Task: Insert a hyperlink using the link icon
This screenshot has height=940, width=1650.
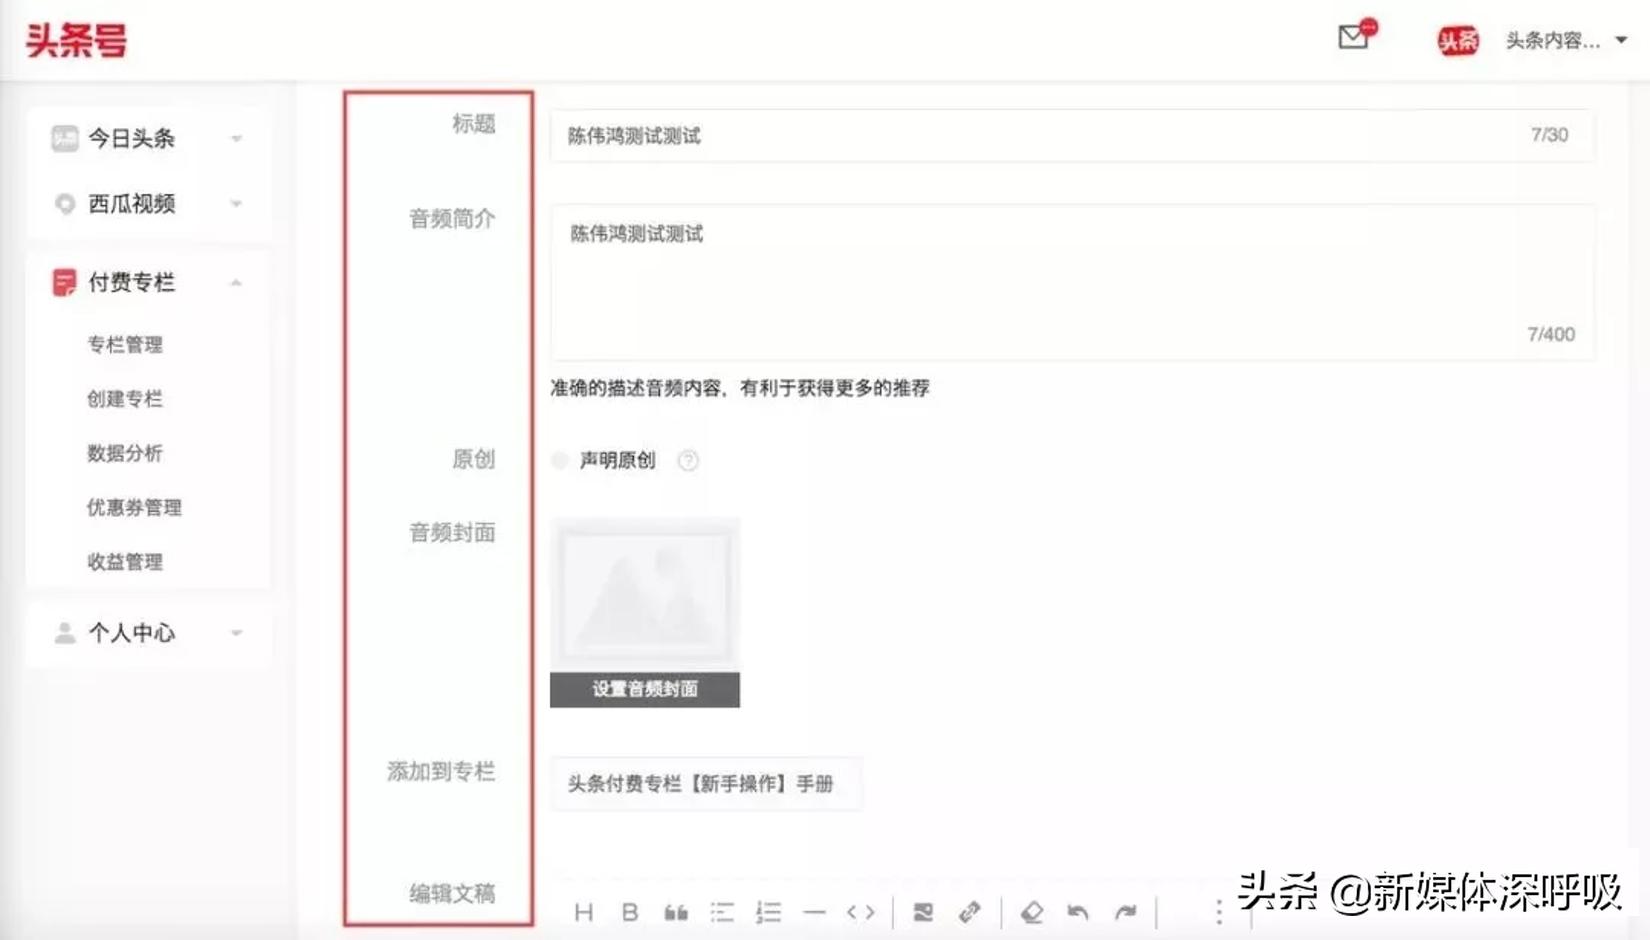Action: (x=969, y=912)
